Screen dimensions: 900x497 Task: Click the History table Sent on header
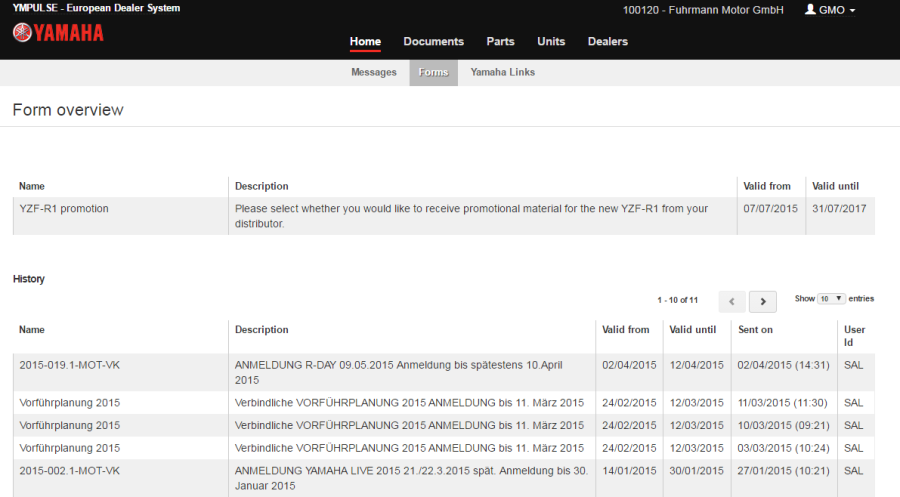click(755, 329)
